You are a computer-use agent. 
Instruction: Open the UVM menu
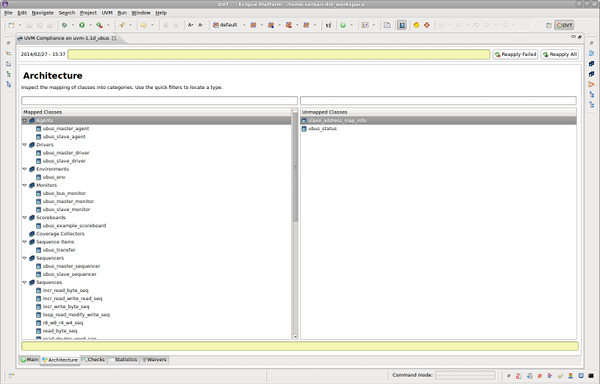coord(107,13)
